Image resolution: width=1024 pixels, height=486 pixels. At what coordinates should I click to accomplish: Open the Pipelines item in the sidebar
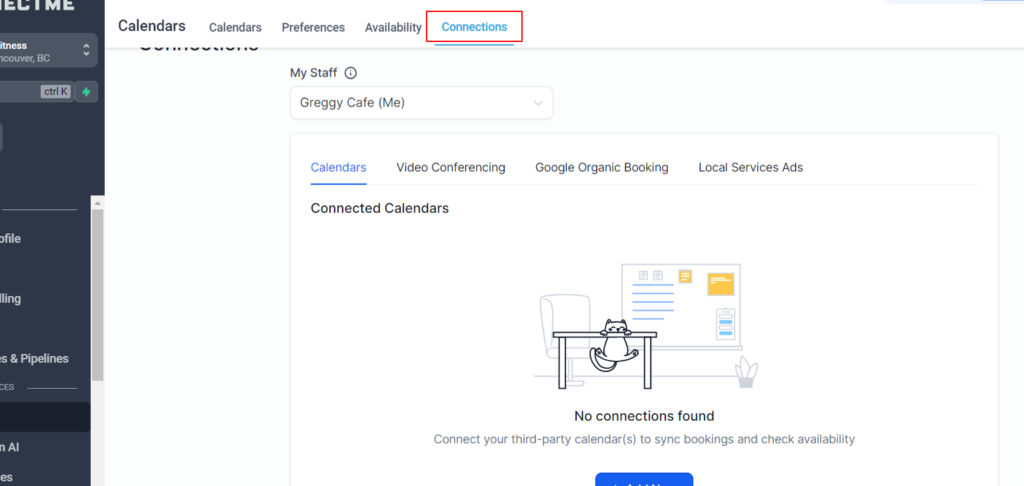click(x=35, y=358)
